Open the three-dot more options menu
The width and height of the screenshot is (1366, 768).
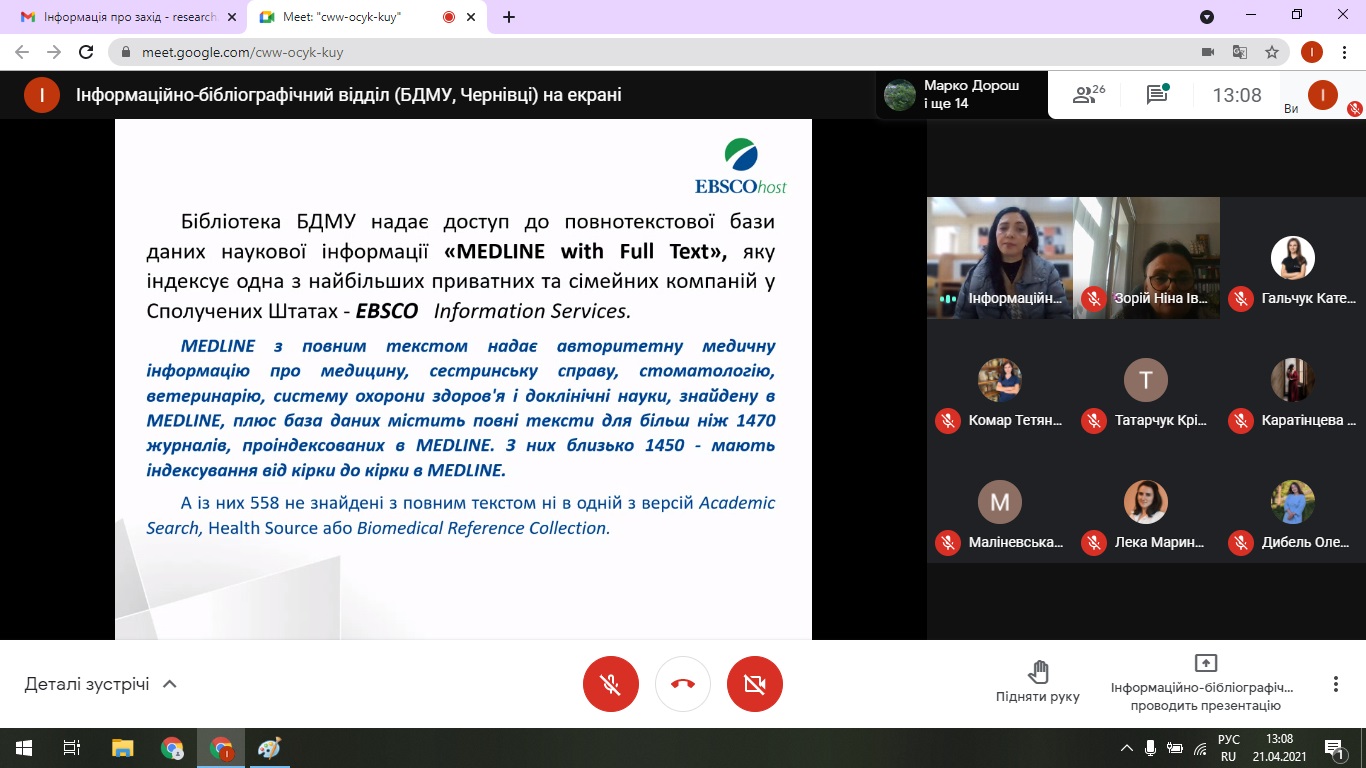tap(1335, 684)
